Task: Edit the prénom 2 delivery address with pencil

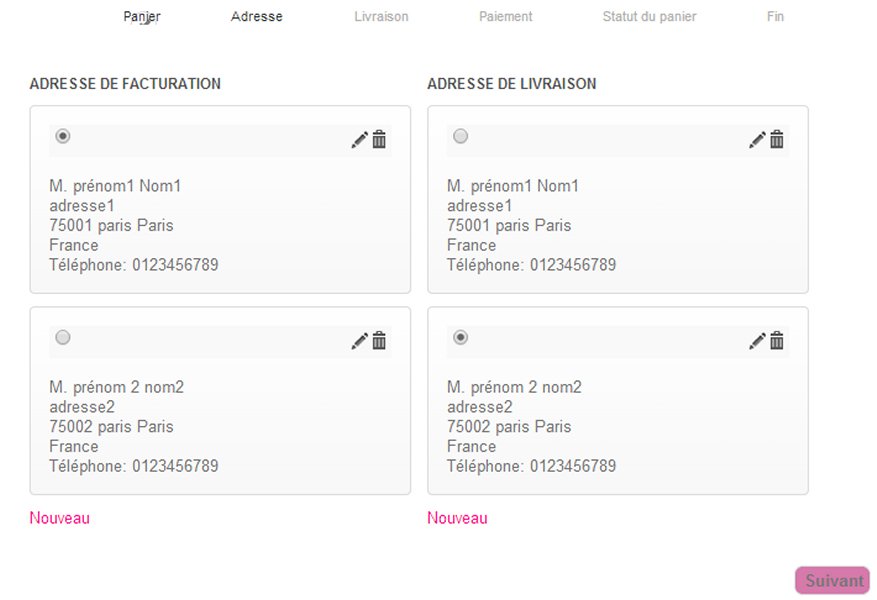Action: point(757,341)
